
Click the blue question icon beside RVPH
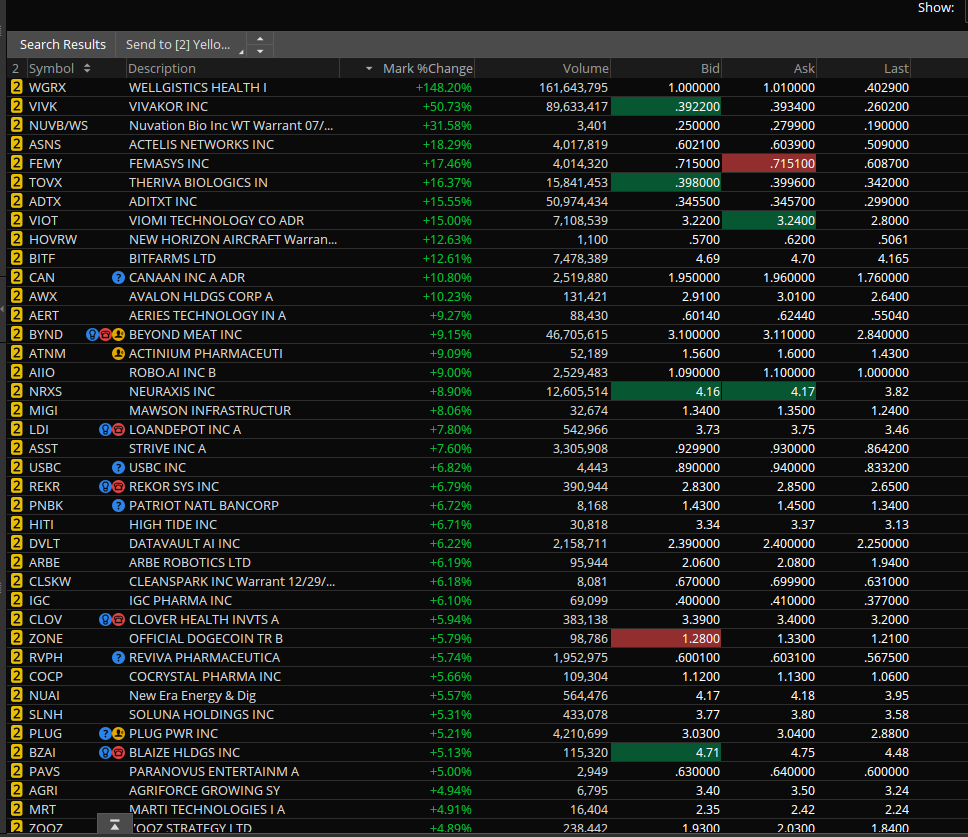click(119, 658)
